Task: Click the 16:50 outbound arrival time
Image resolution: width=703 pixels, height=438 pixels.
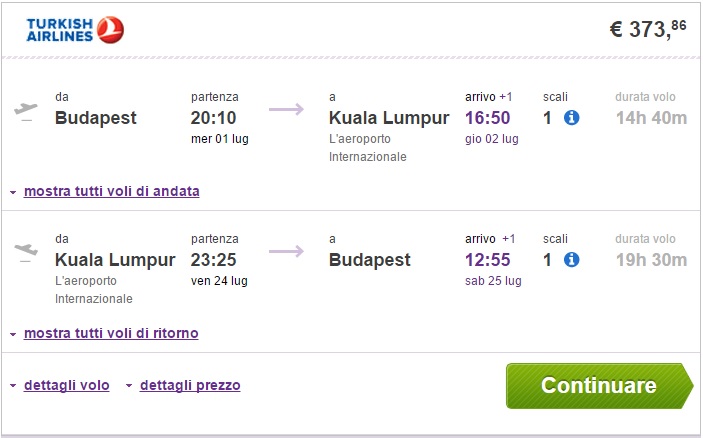Action: [x=488, y=118]
